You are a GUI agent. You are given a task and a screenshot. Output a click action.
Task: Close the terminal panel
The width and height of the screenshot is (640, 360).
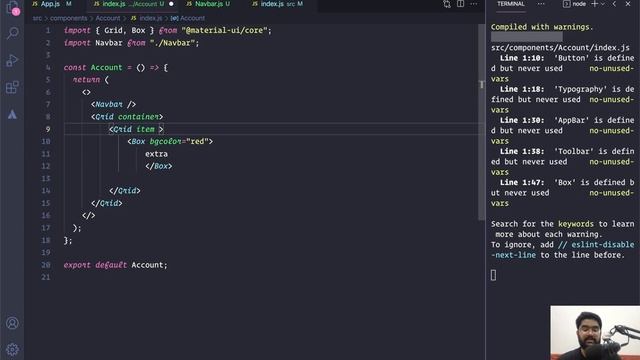pos(628,4)
